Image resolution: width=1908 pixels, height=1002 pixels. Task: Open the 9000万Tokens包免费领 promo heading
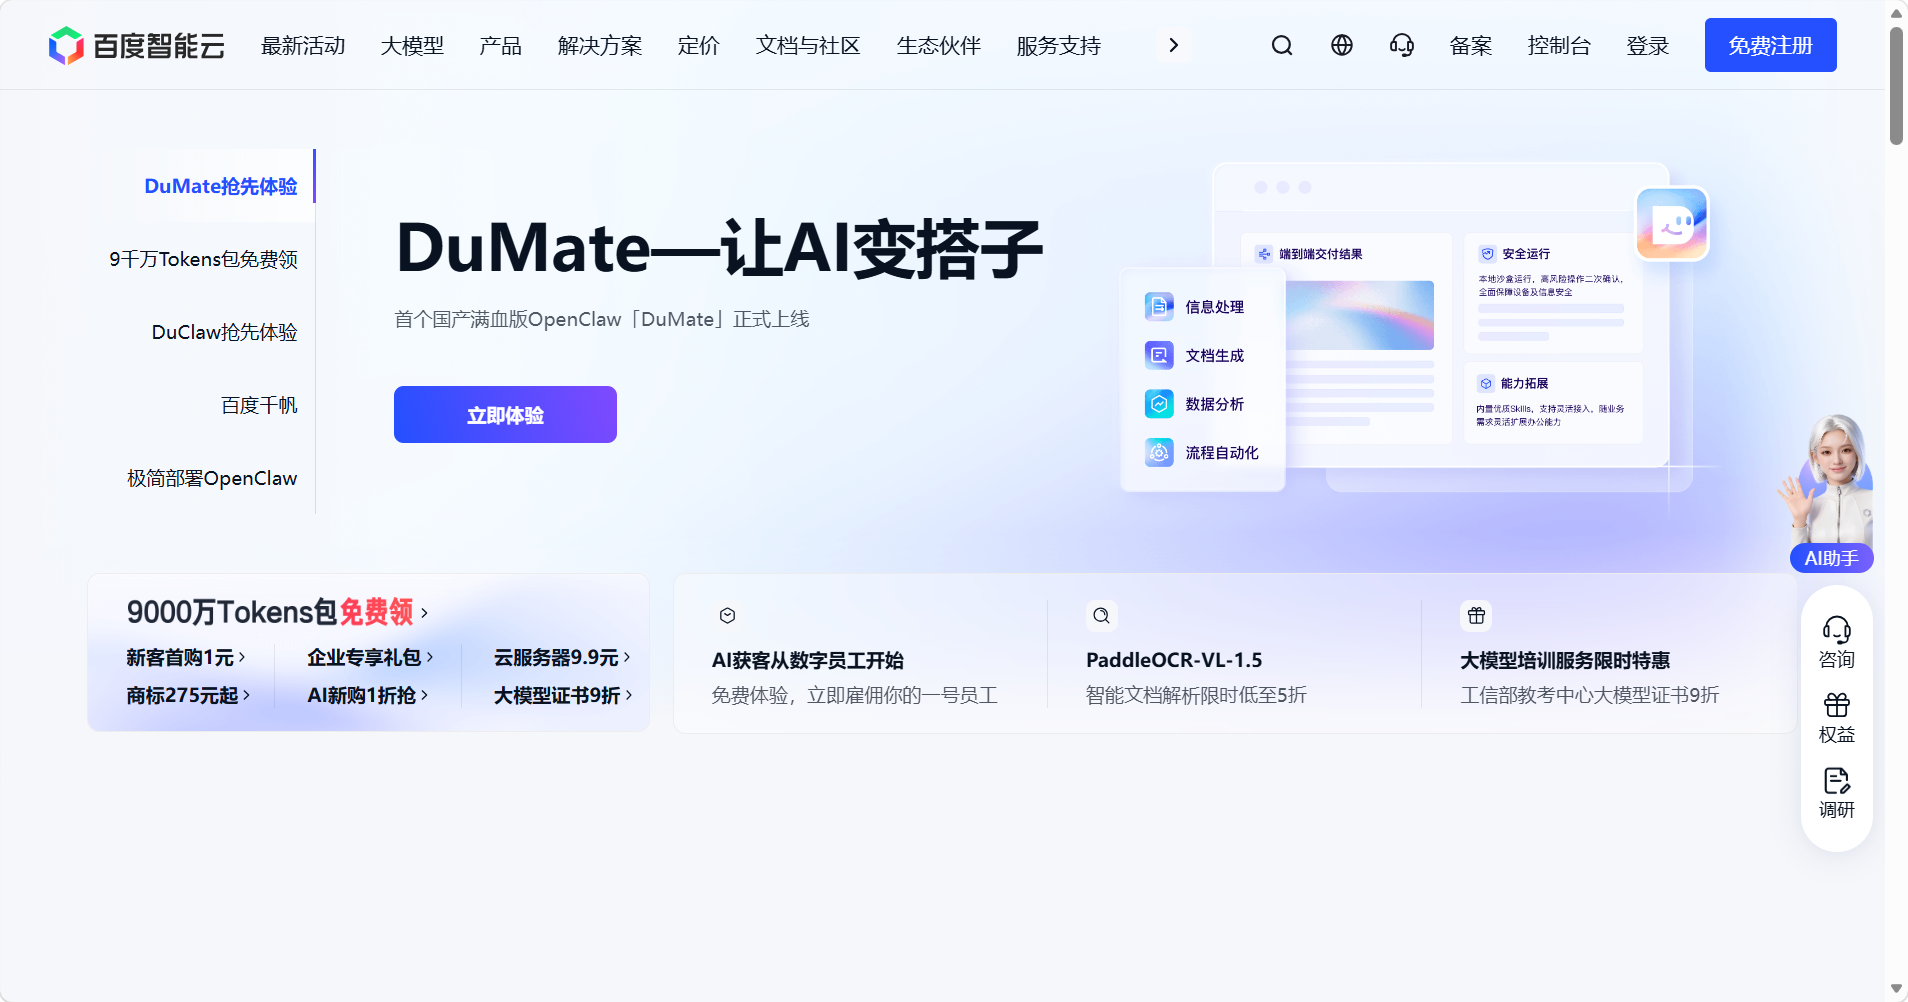(x=277, y=612)
